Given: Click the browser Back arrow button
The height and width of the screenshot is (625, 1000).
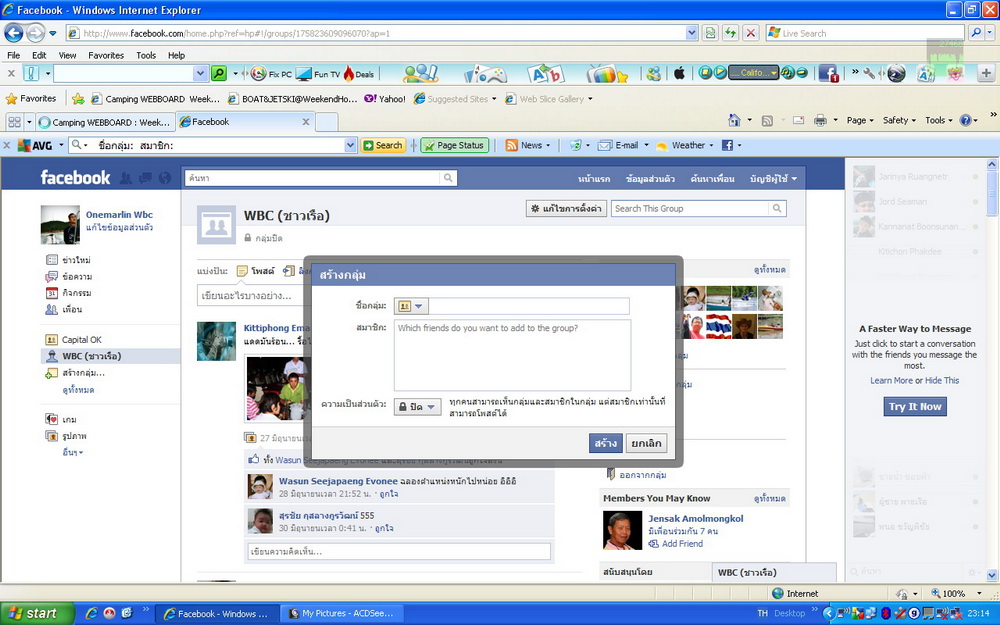Looking at the screenshot, I should 14,33.
